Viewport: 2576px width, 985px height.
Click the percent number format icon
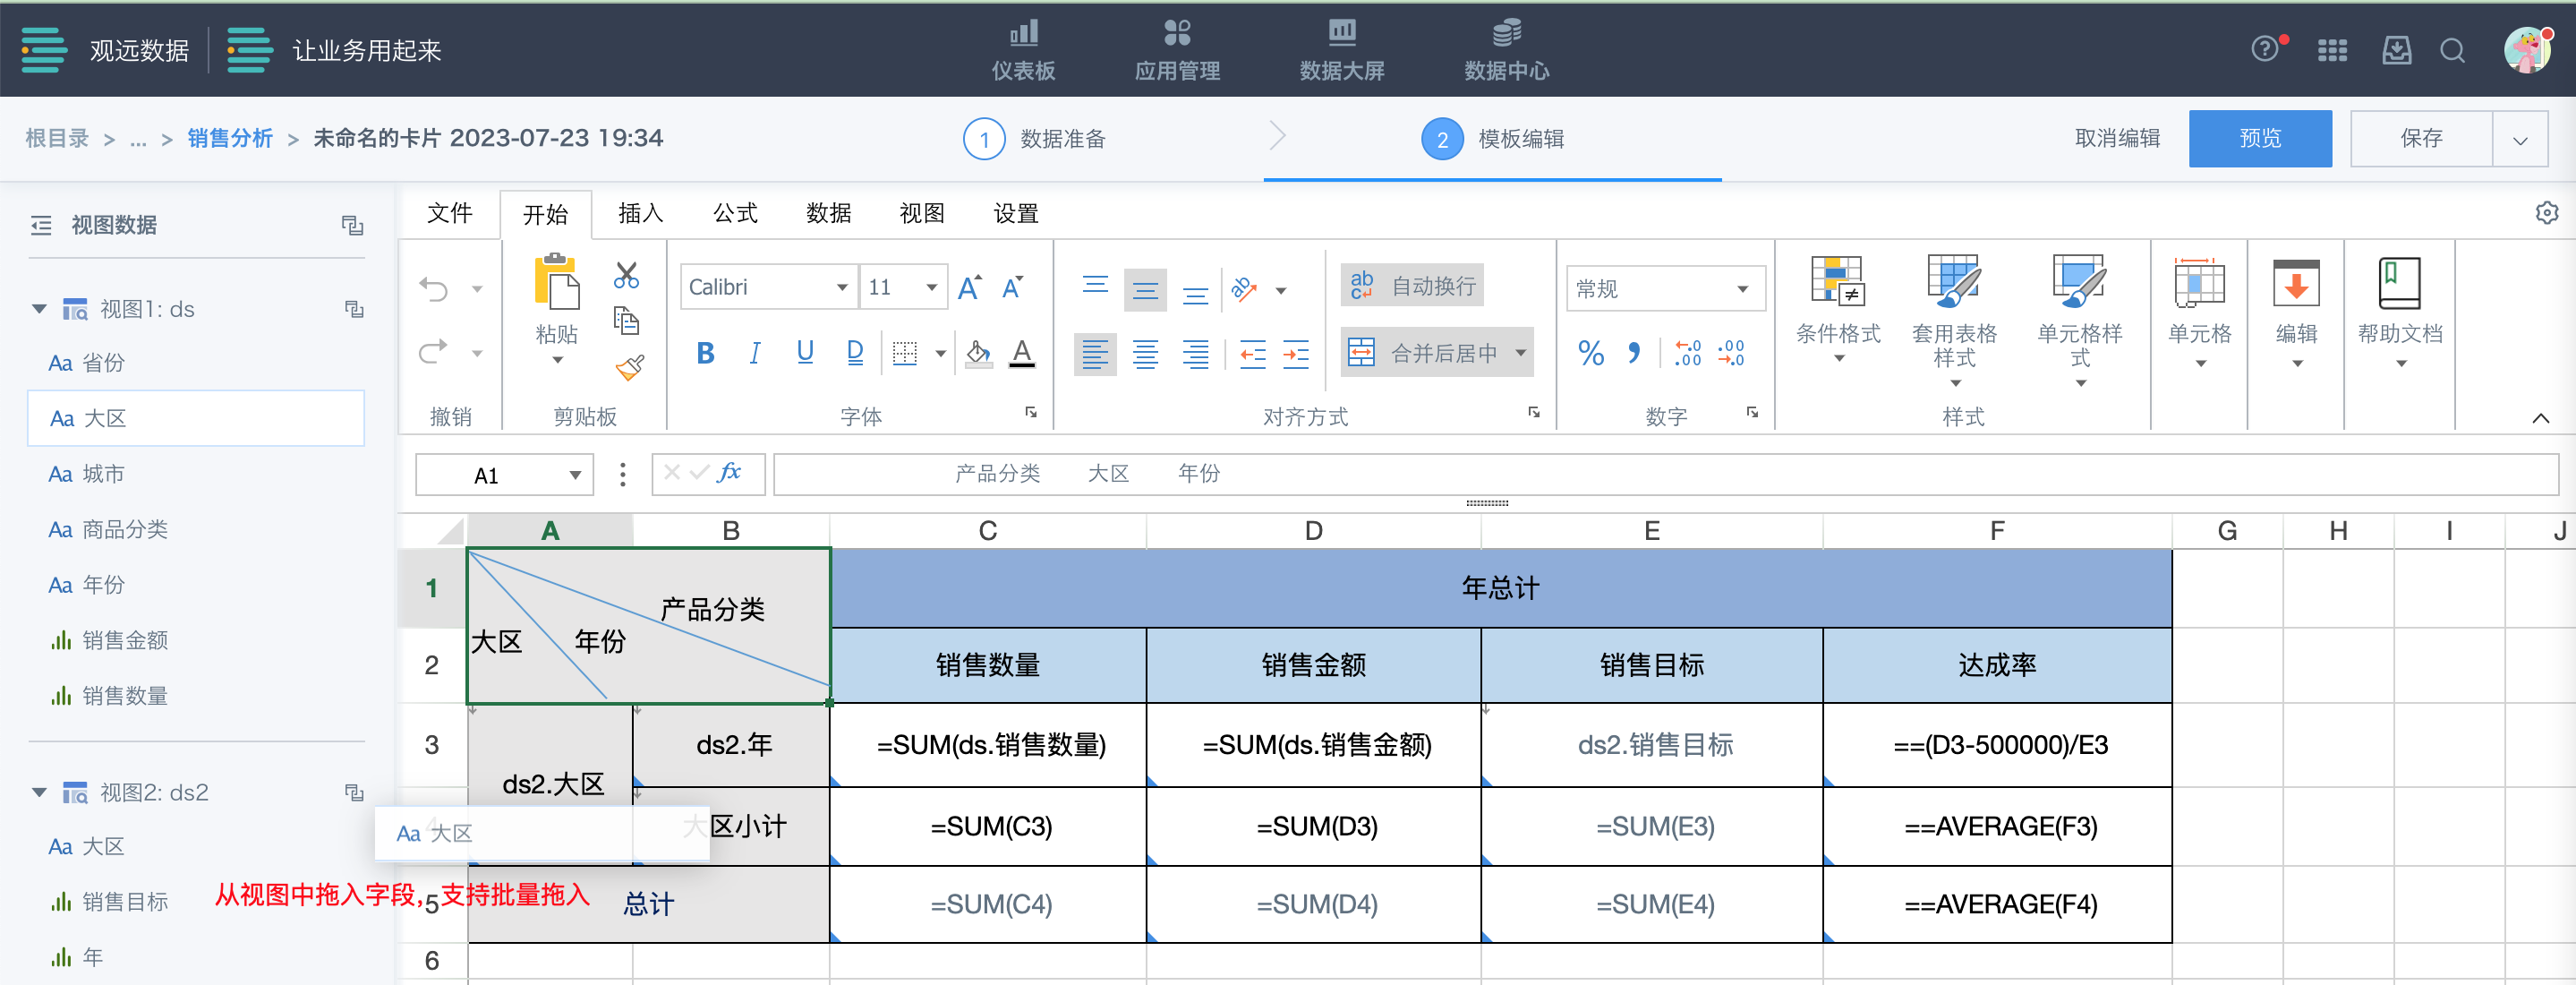tap(1590, 353)
